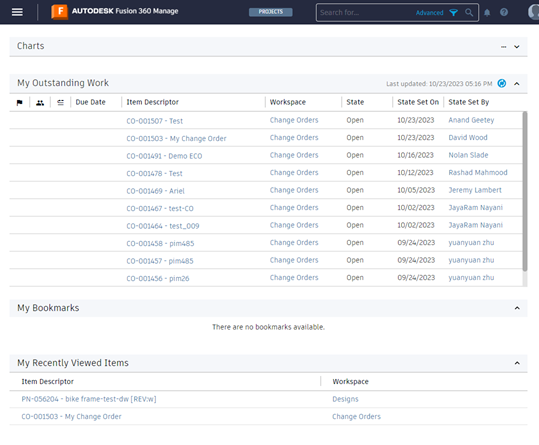Viewport: 539px width, 445px height.
Task: Click Jeremy Lambert user link
Action: [475, 190]
